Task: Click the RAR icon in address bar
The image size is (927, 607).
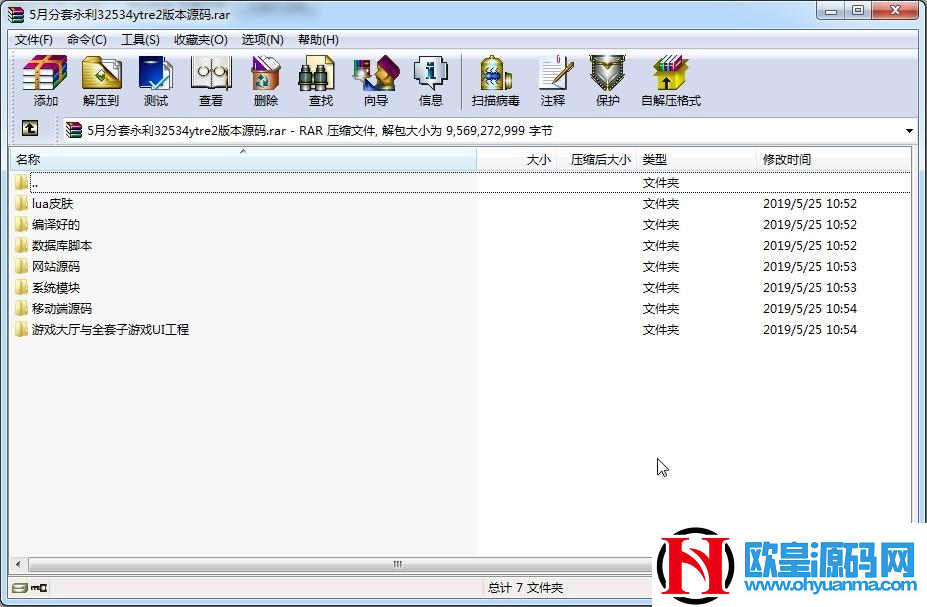Action: click(x=74, y=130)
